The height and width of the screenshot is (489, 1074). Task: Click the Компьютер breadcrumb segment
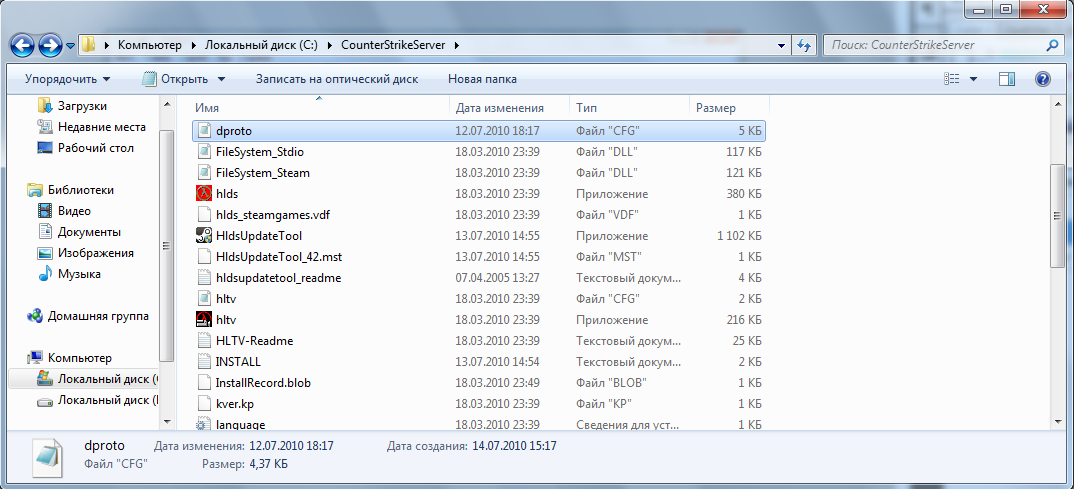click(x=150, y=45)
